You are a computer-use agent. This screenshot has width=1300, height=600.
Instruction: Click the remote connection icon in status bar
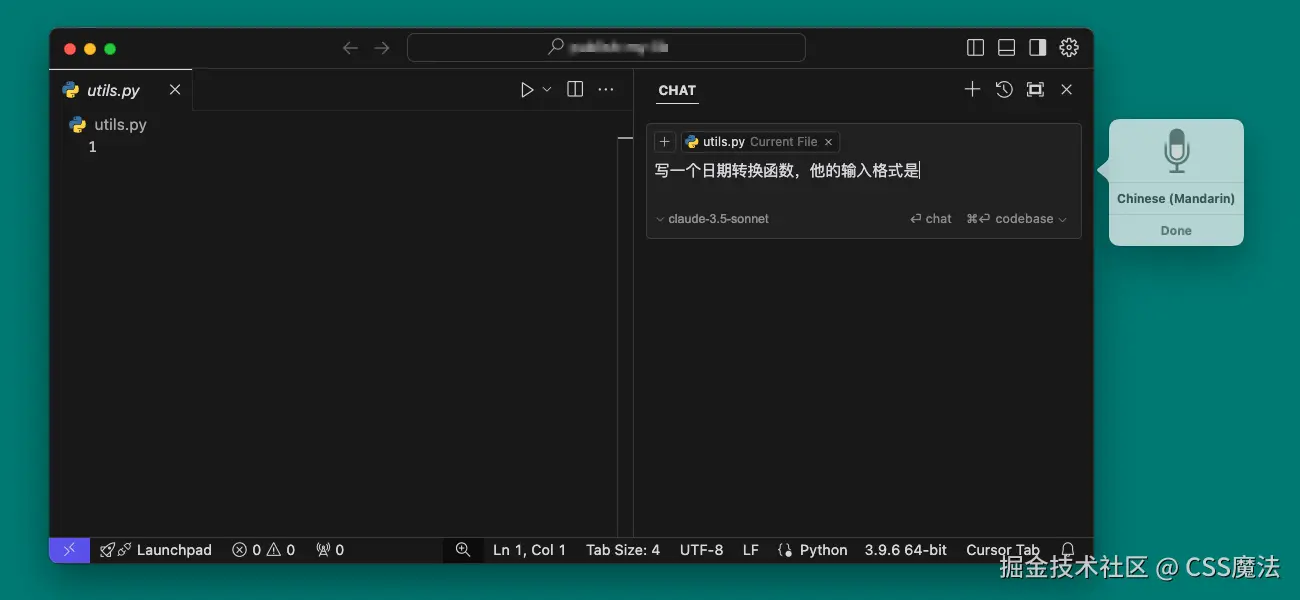click(68, 549)
